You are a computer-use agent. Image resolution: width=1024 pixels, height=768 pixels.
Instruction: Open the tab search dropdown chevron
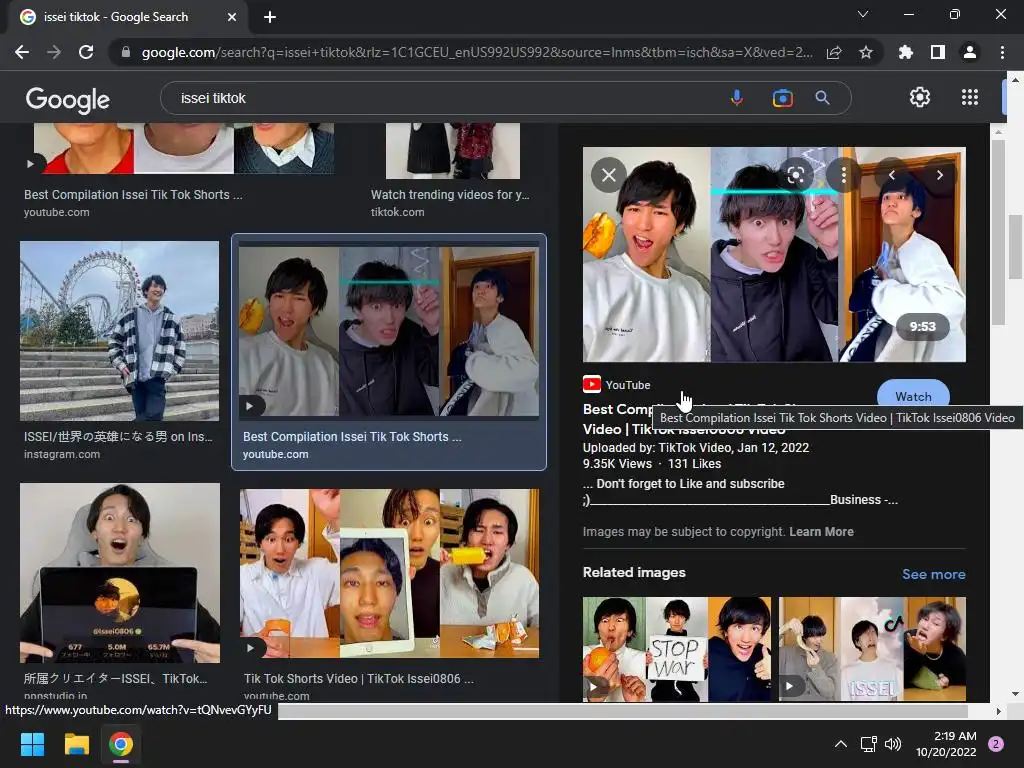click(863, 14)
